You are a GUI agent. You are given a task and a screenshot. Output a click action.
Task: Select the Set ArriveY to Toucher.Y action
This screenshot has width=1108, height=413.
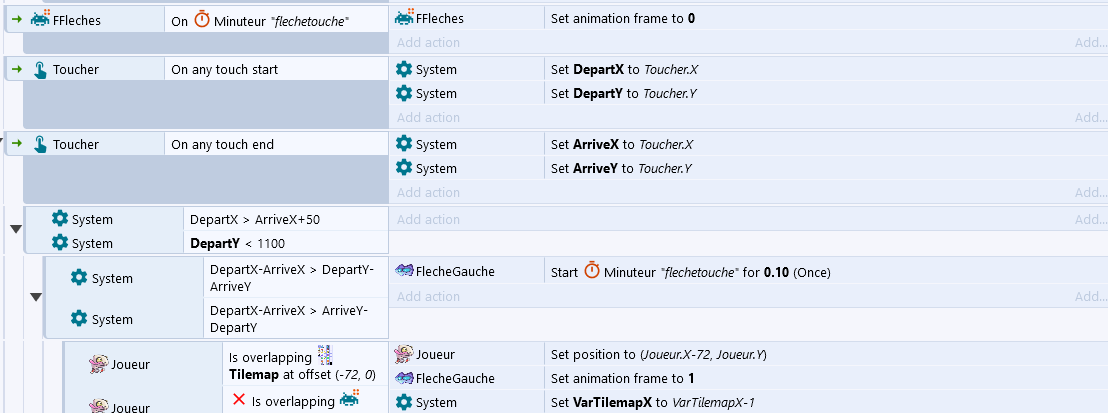click(x=621, y=168)
